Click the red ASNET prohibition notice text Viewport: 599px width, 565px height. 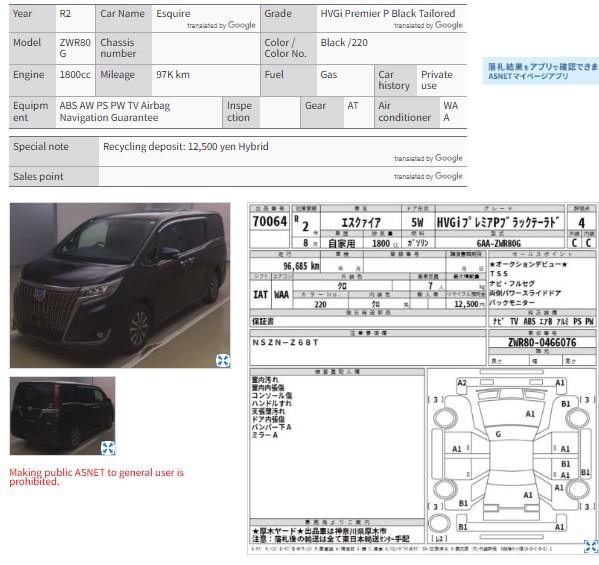coord(97,477)
